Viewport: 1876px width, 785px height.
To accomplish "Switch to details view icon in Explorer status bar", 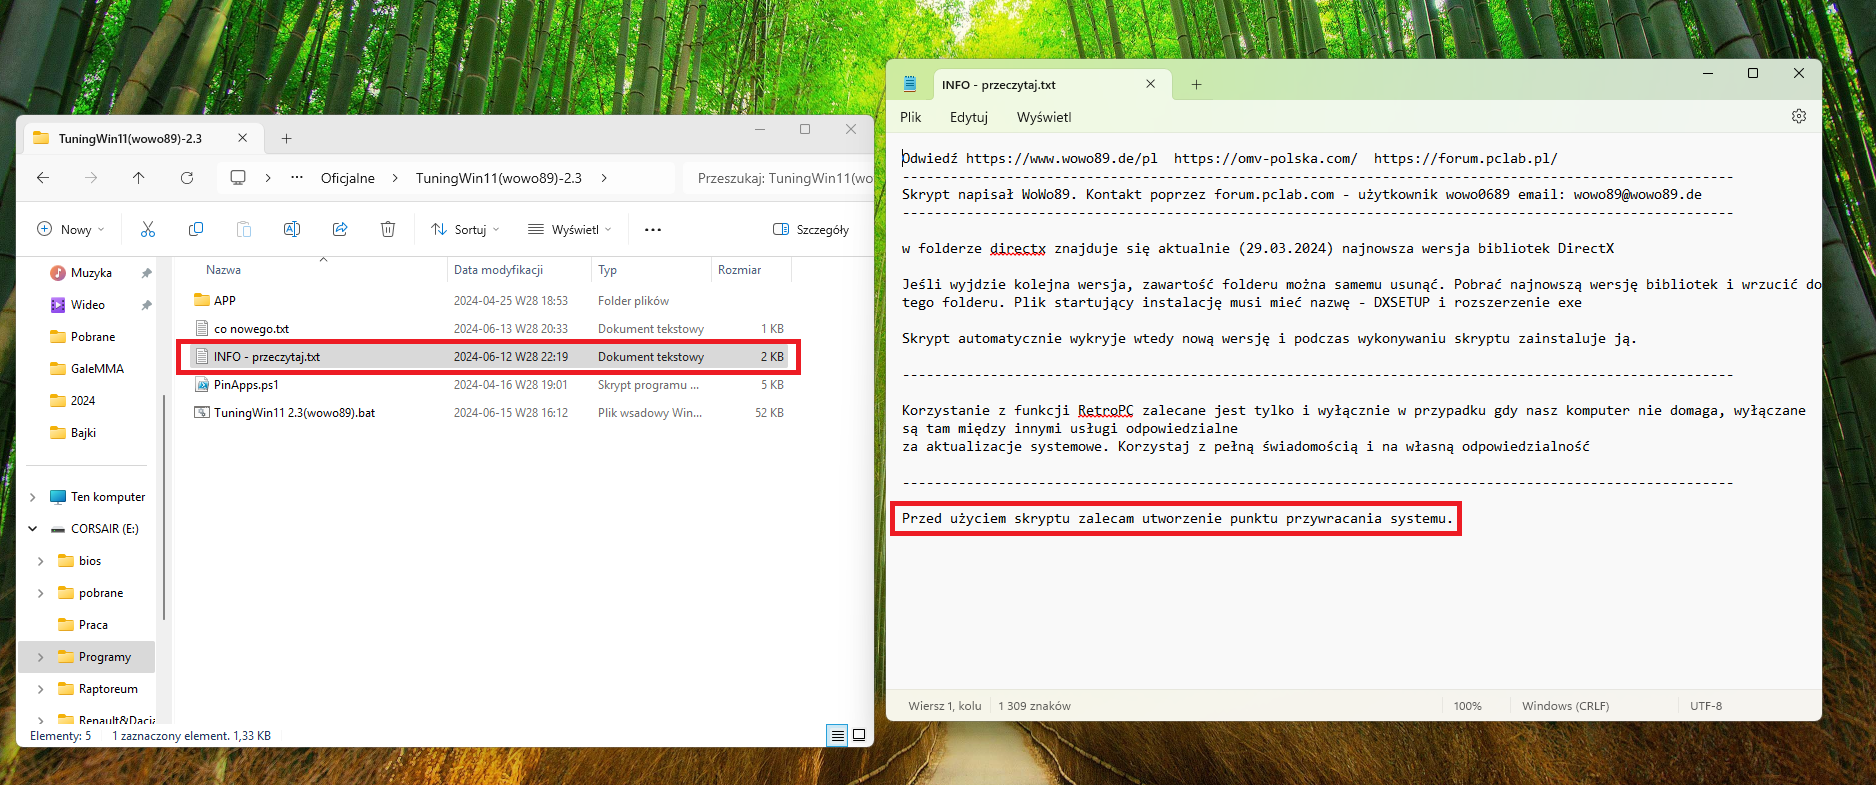I will [838, 735].
